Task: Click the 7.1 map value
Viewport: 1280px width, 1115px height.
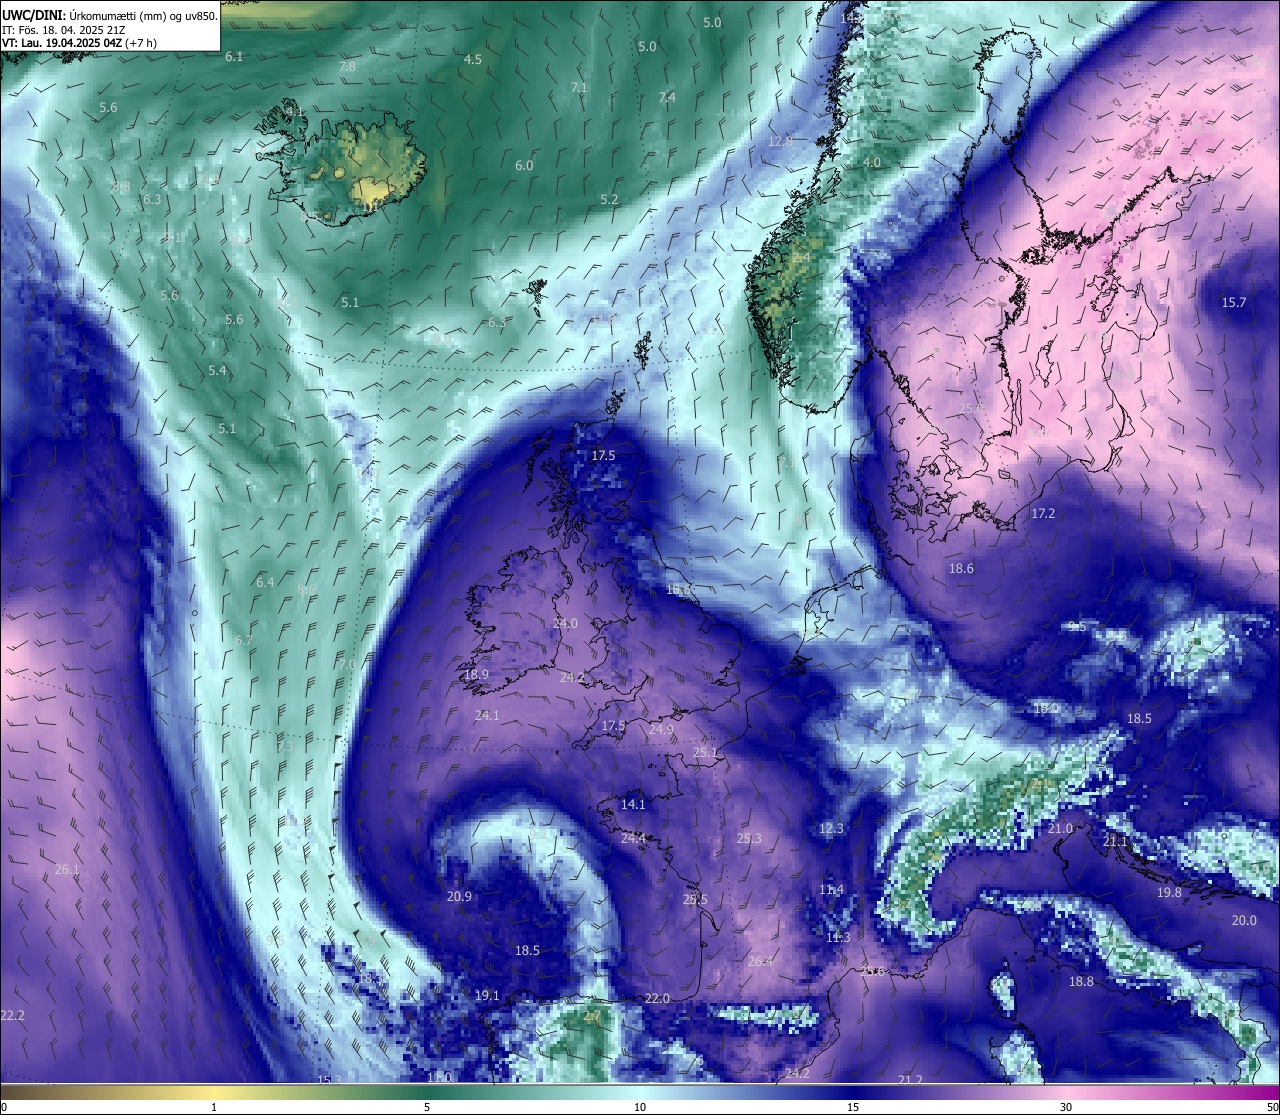Action: tap(579, 87)
